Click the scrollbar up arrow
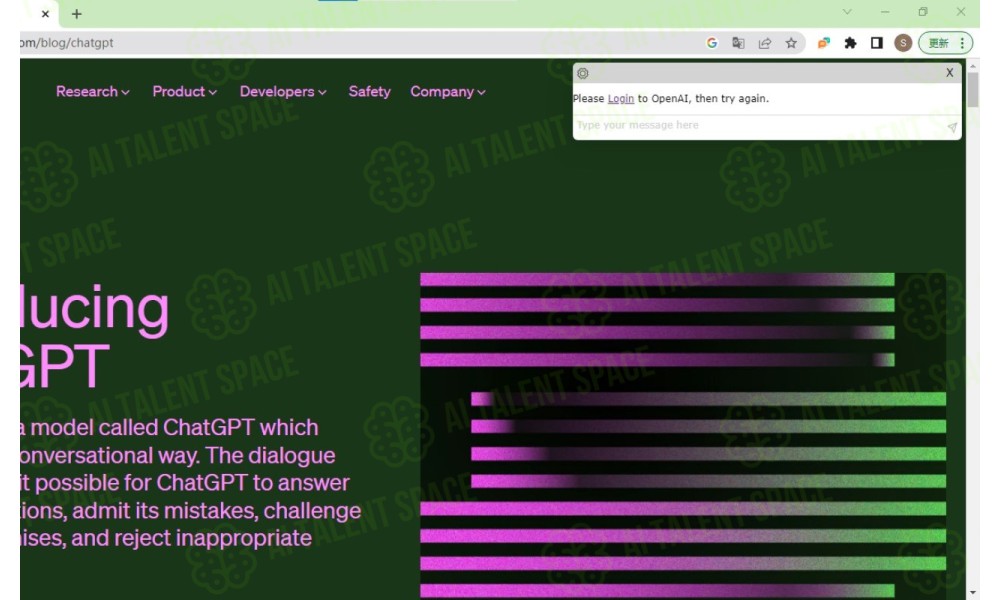This screenshot has height=600, width=1000. point(973,66)
